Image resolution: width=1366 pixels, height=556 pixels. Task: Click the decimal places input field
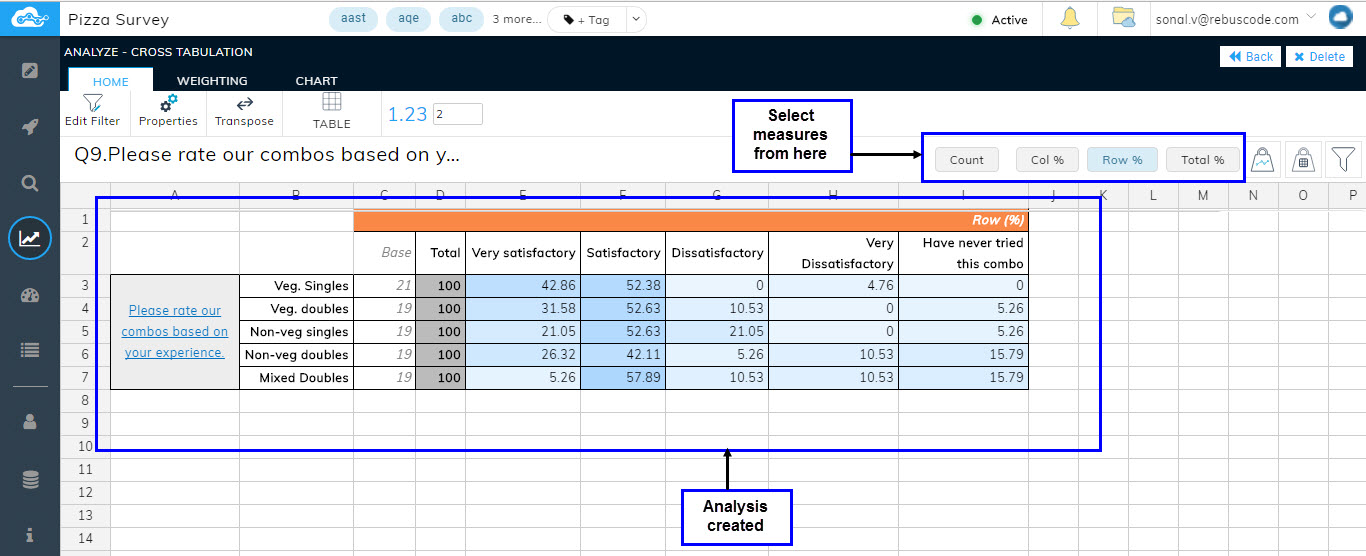(458, 114)
